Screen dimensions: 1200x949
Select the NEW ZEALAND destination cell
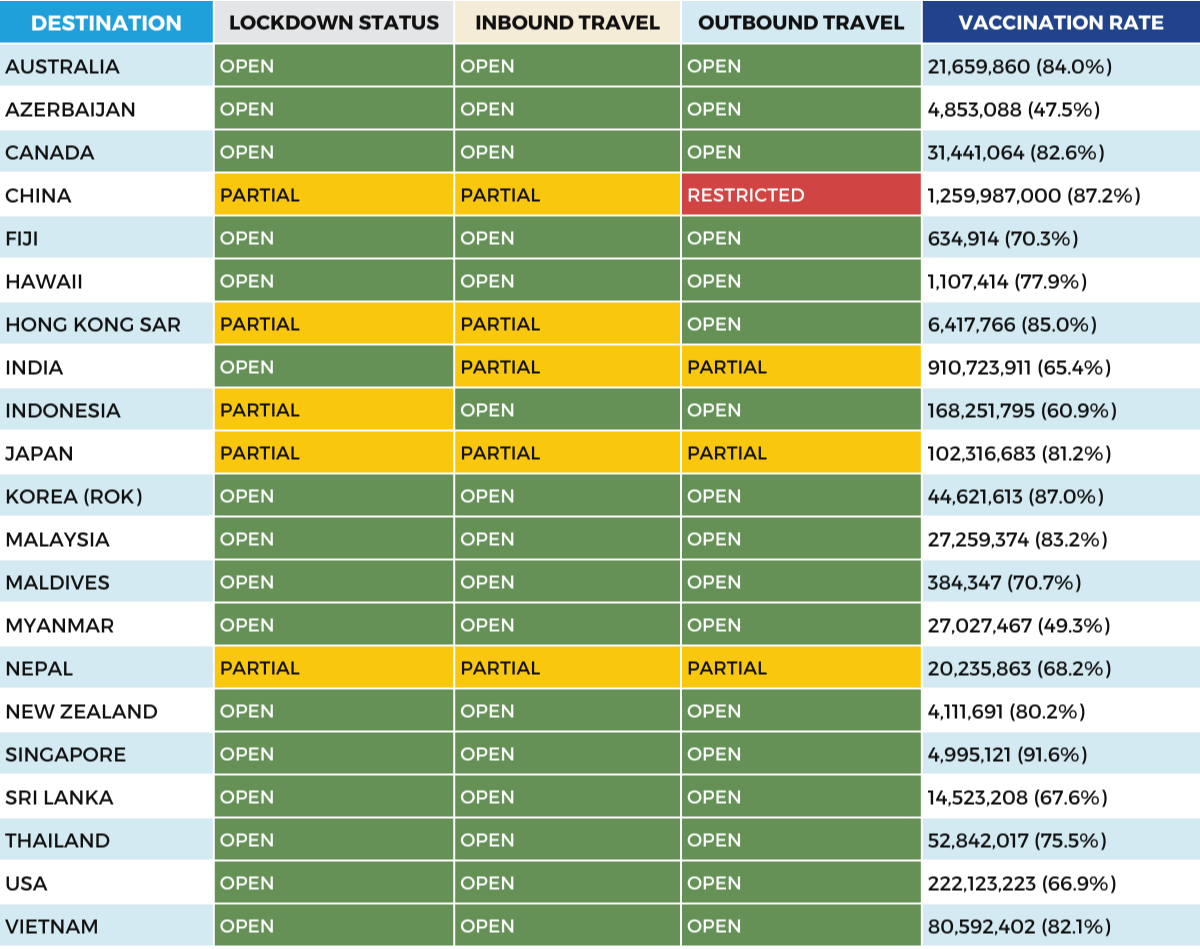click(106, 711)
